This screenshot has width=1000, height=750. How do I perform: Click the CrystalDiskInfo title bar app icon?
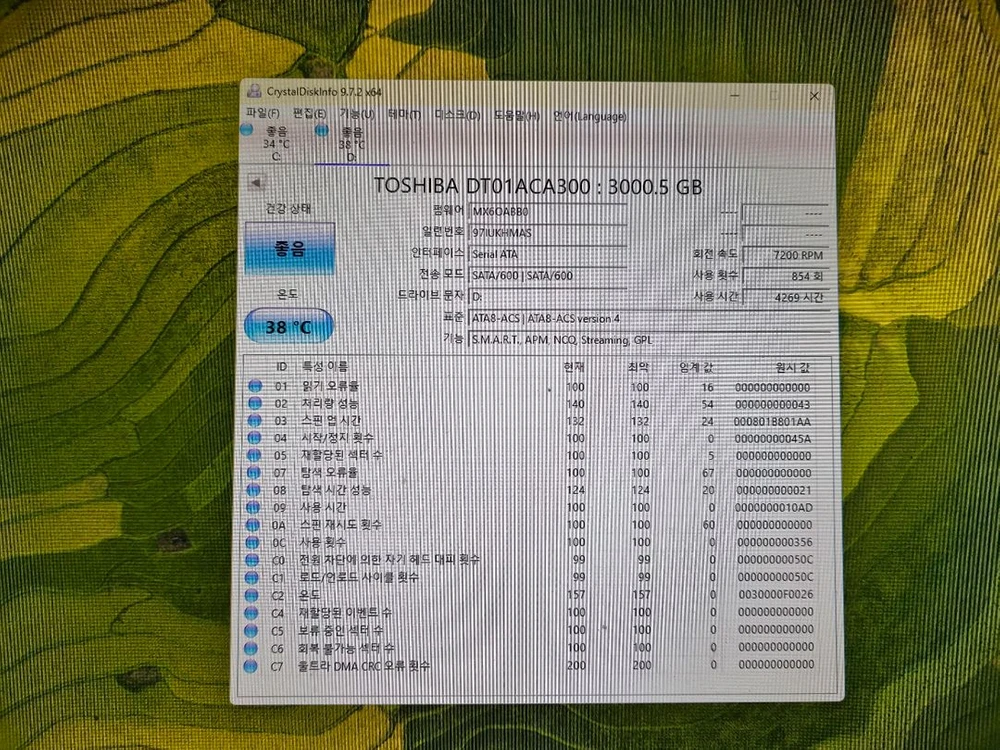254,91
